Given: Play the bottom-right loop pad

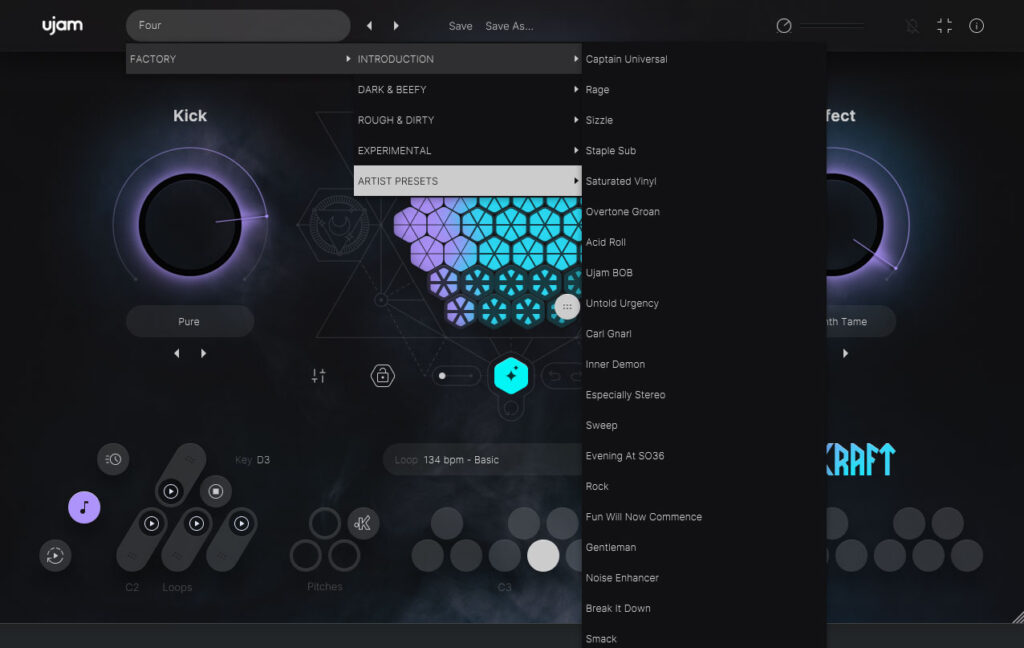Looking at the screenshot, I should [x=242, y=523].
